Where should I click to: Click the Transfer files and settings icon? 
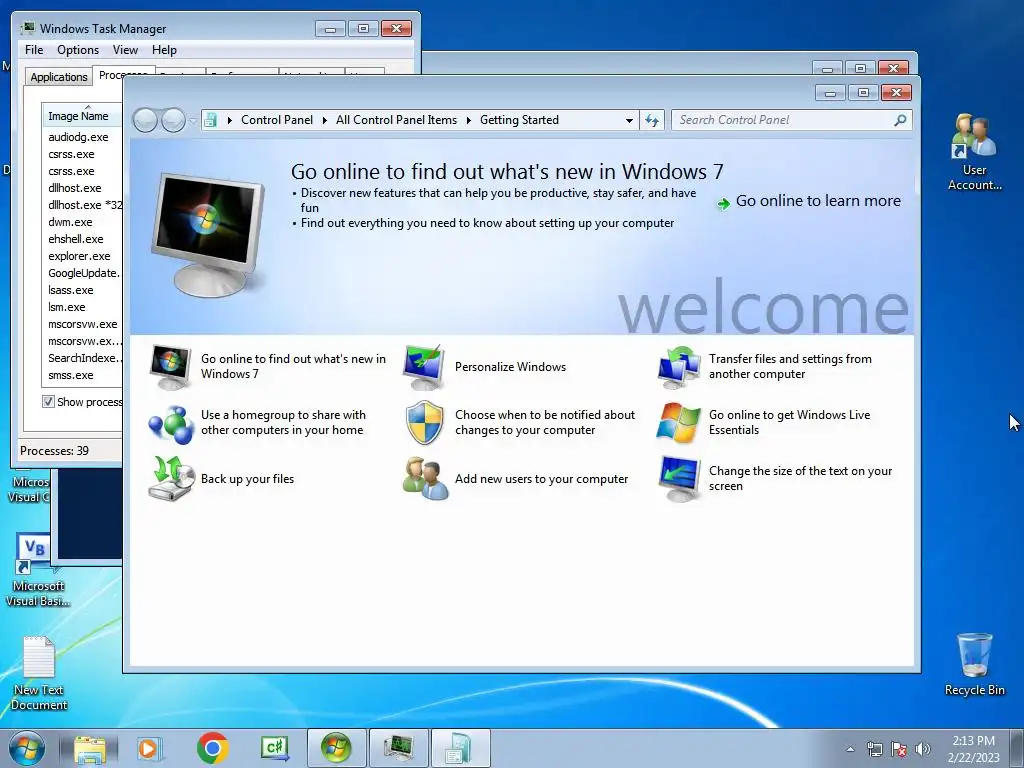(x=679, y=367)
